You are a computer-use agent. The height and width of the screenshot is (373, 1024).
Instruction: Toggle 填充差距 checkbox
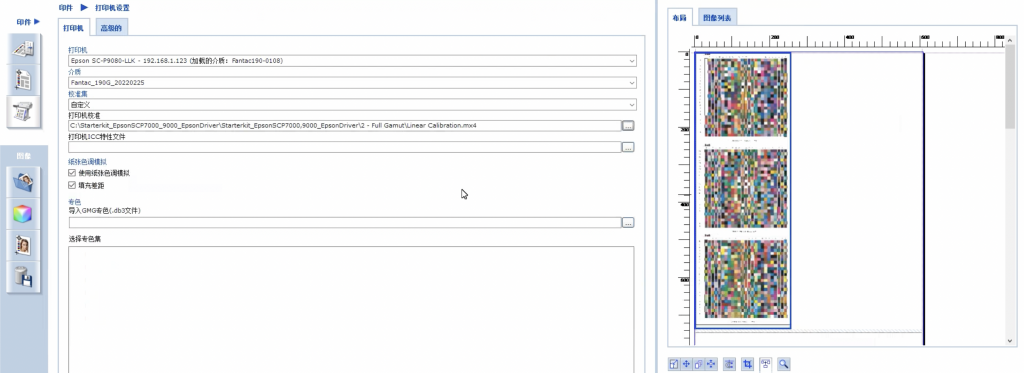pyautogui.click(x=72, y=186)
